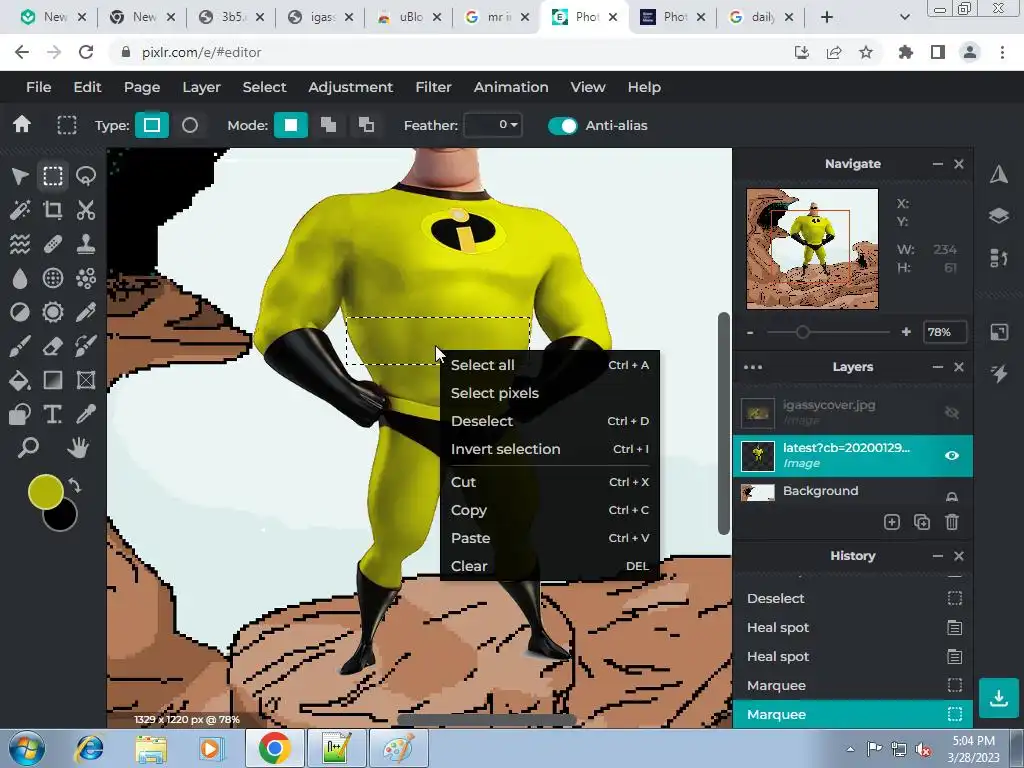
Task: Select the Blur droplet tool
Action: pyautogui.click(x=20, y=278)
